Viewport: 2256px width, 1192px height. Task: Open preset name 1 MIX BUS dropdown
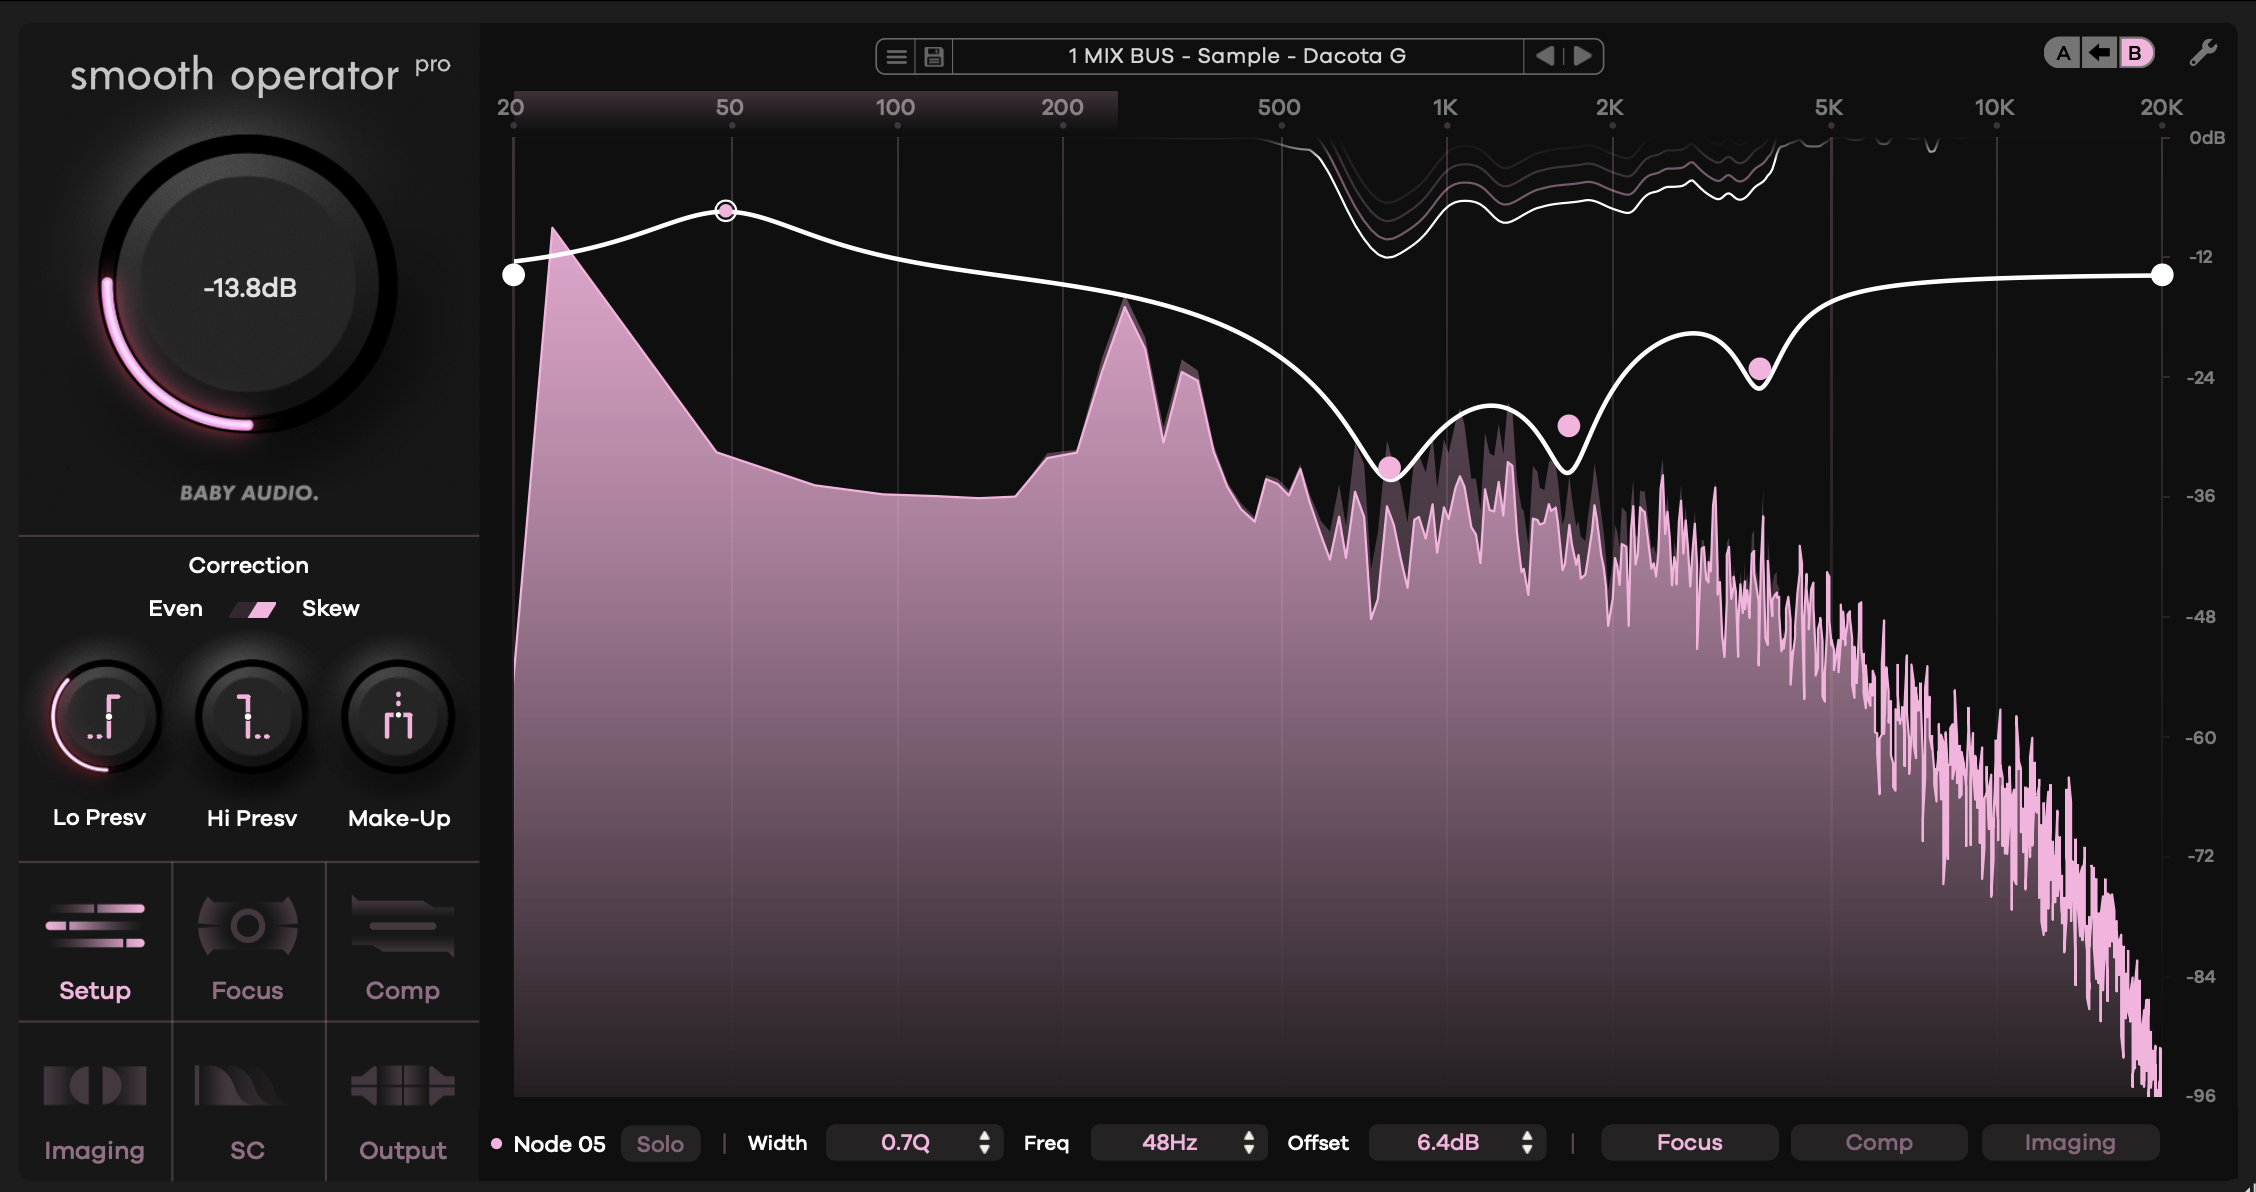pos(1237,56)
